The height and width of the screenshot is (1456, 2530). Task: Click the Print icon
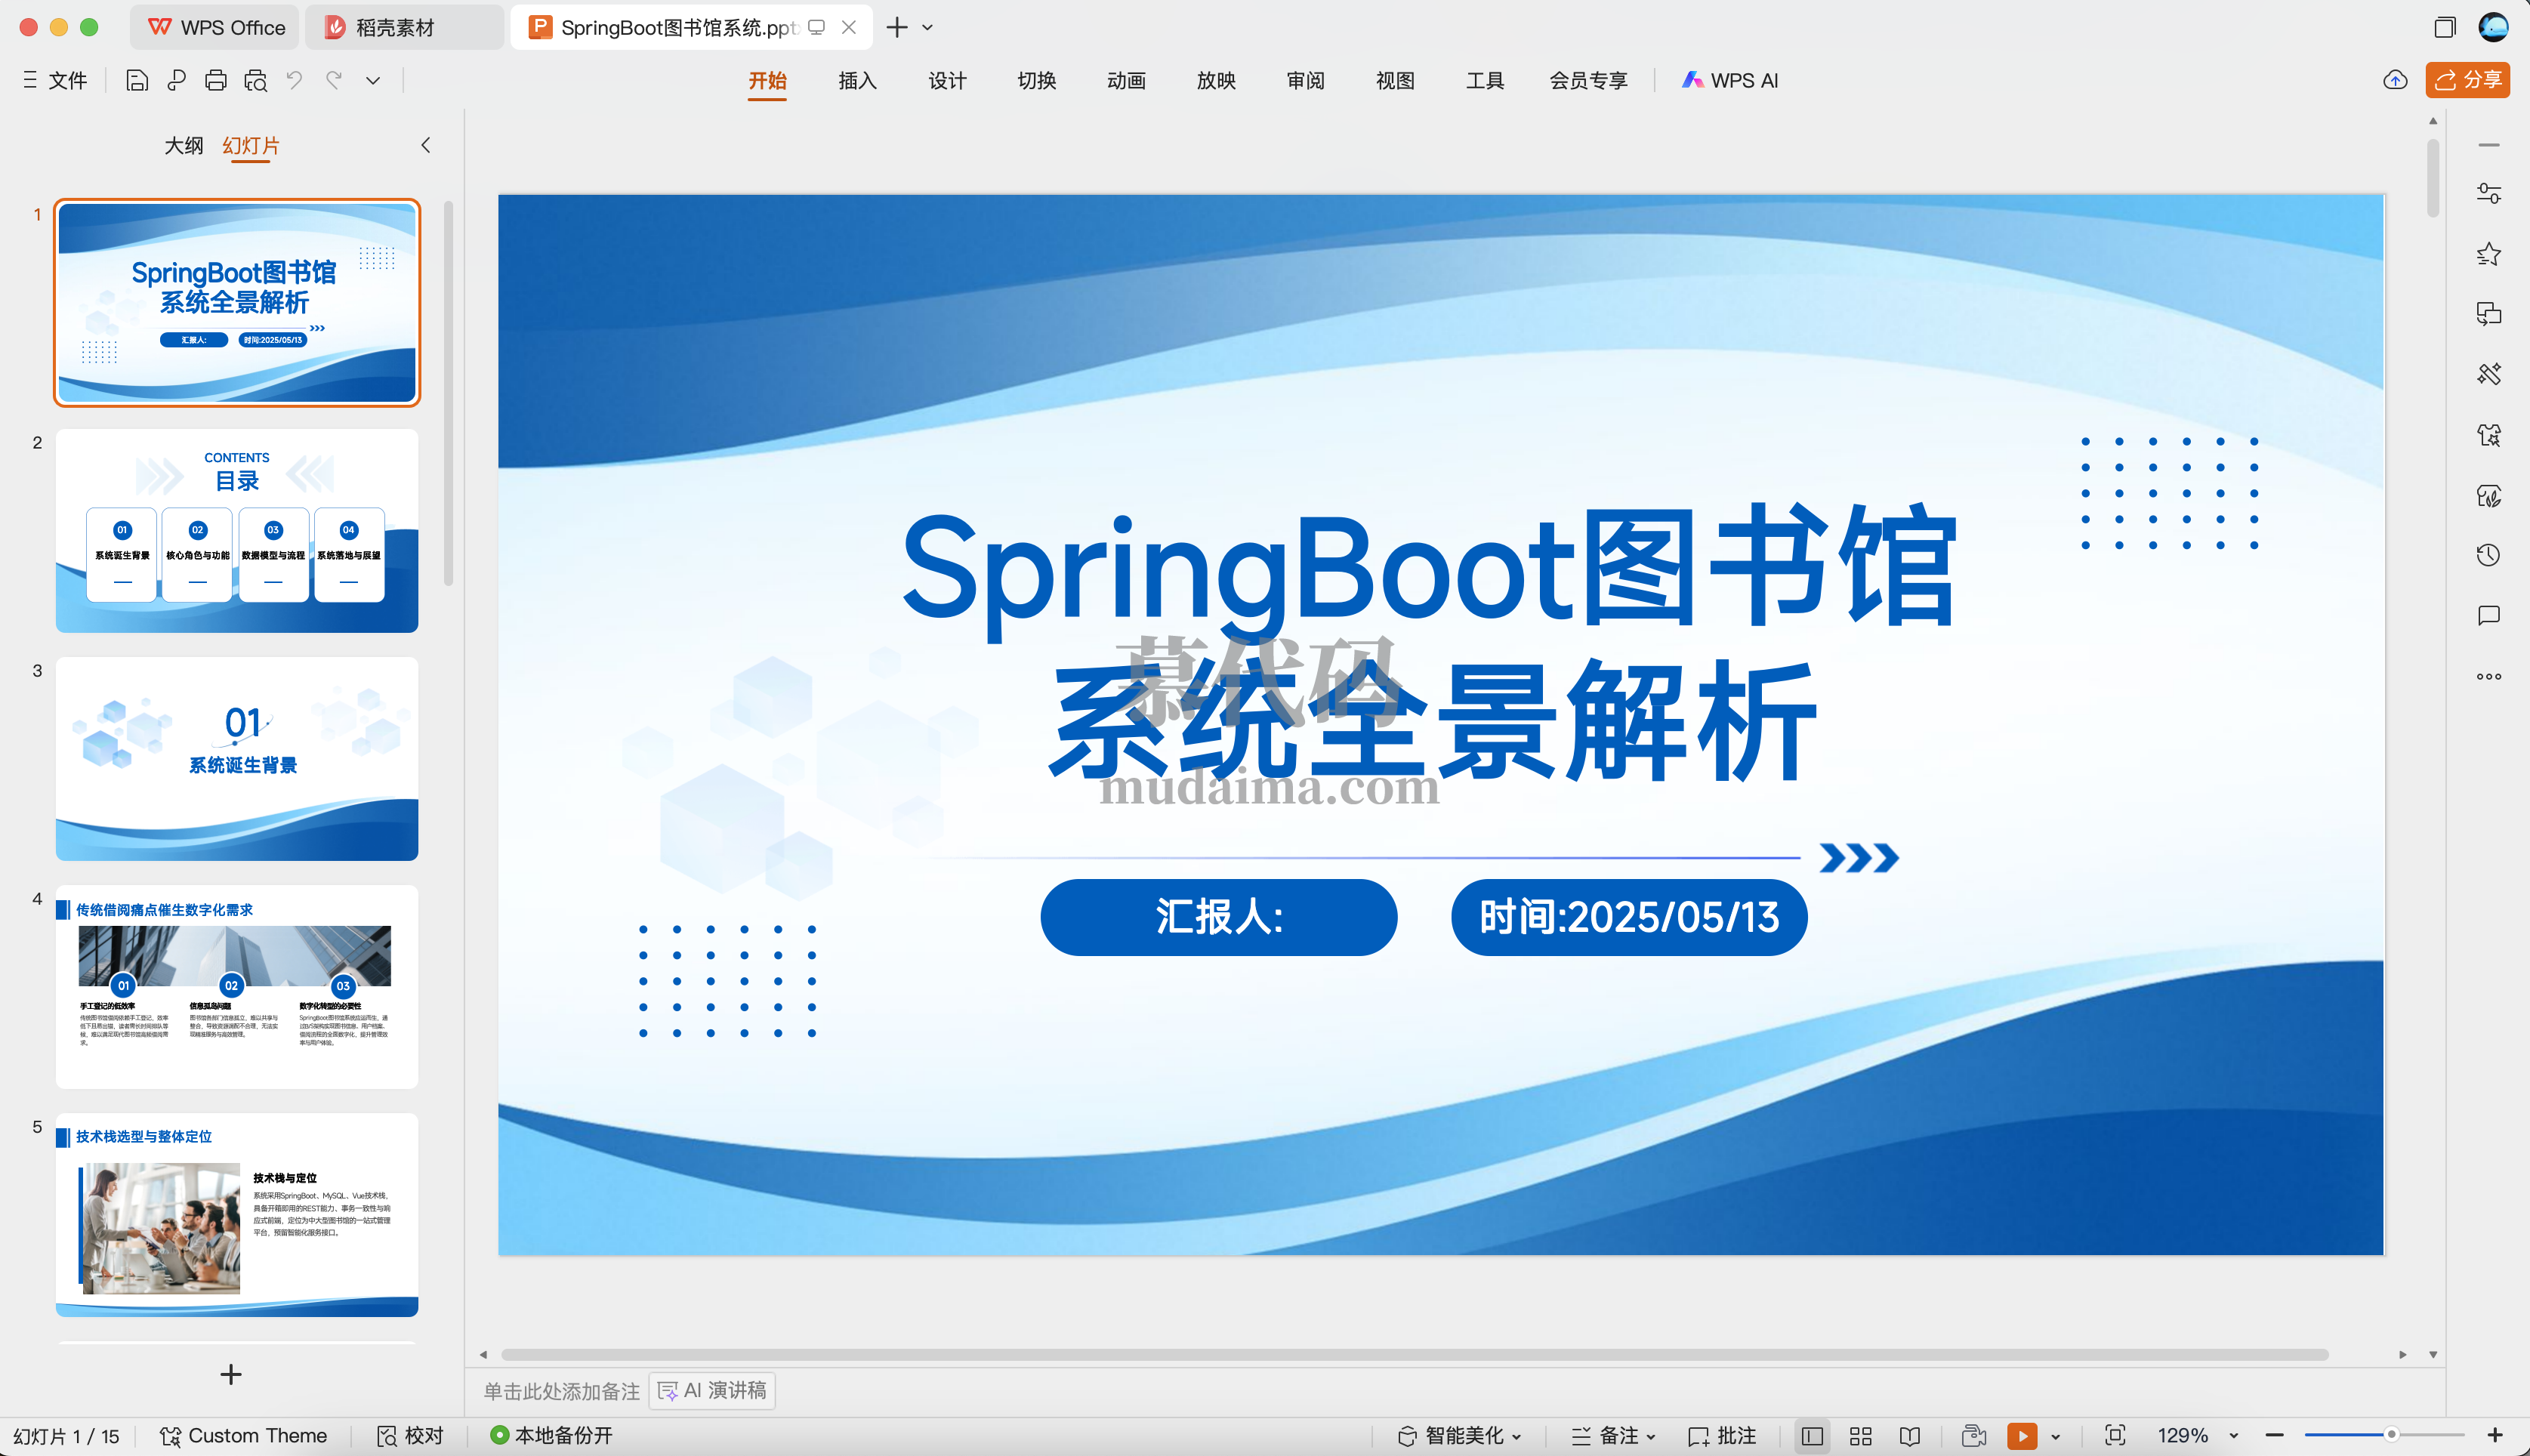click(216, 80)
